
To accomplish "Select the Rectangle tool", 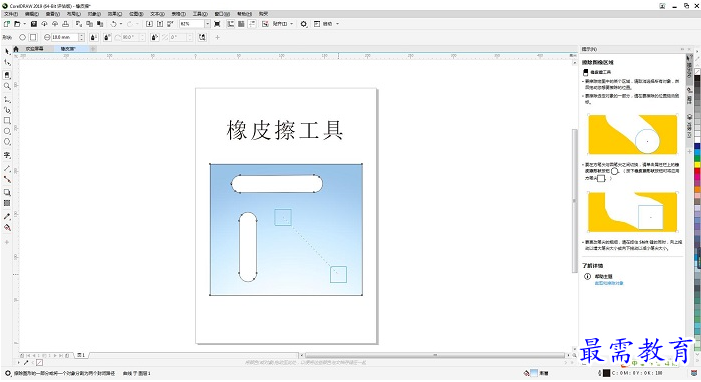I will [7, 120].
